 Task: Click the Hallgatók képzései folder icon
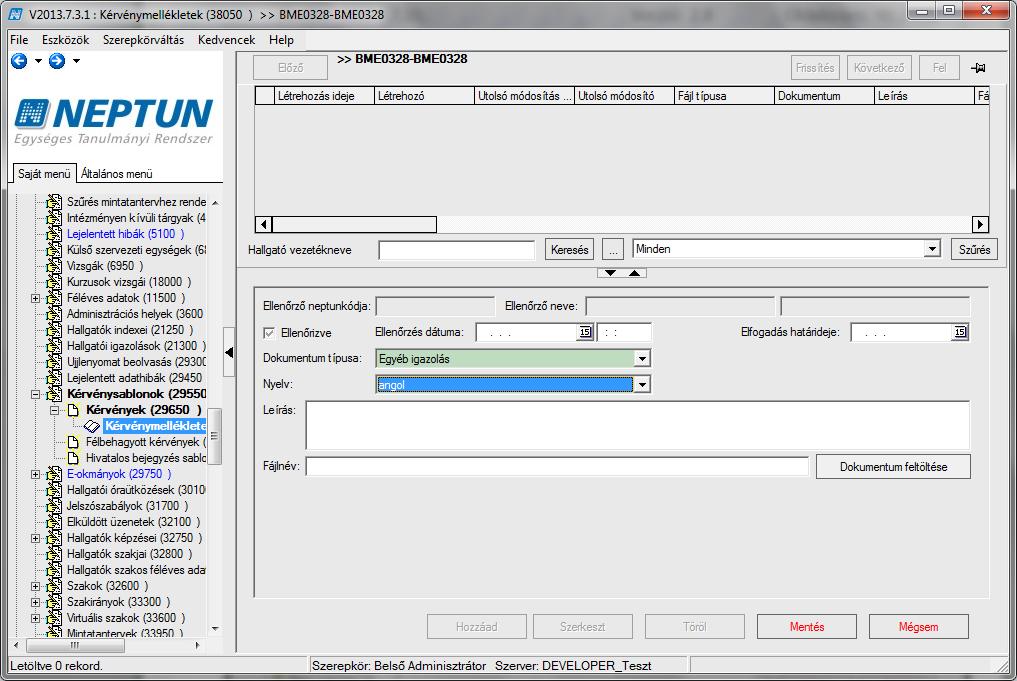[x=54, y=538]
